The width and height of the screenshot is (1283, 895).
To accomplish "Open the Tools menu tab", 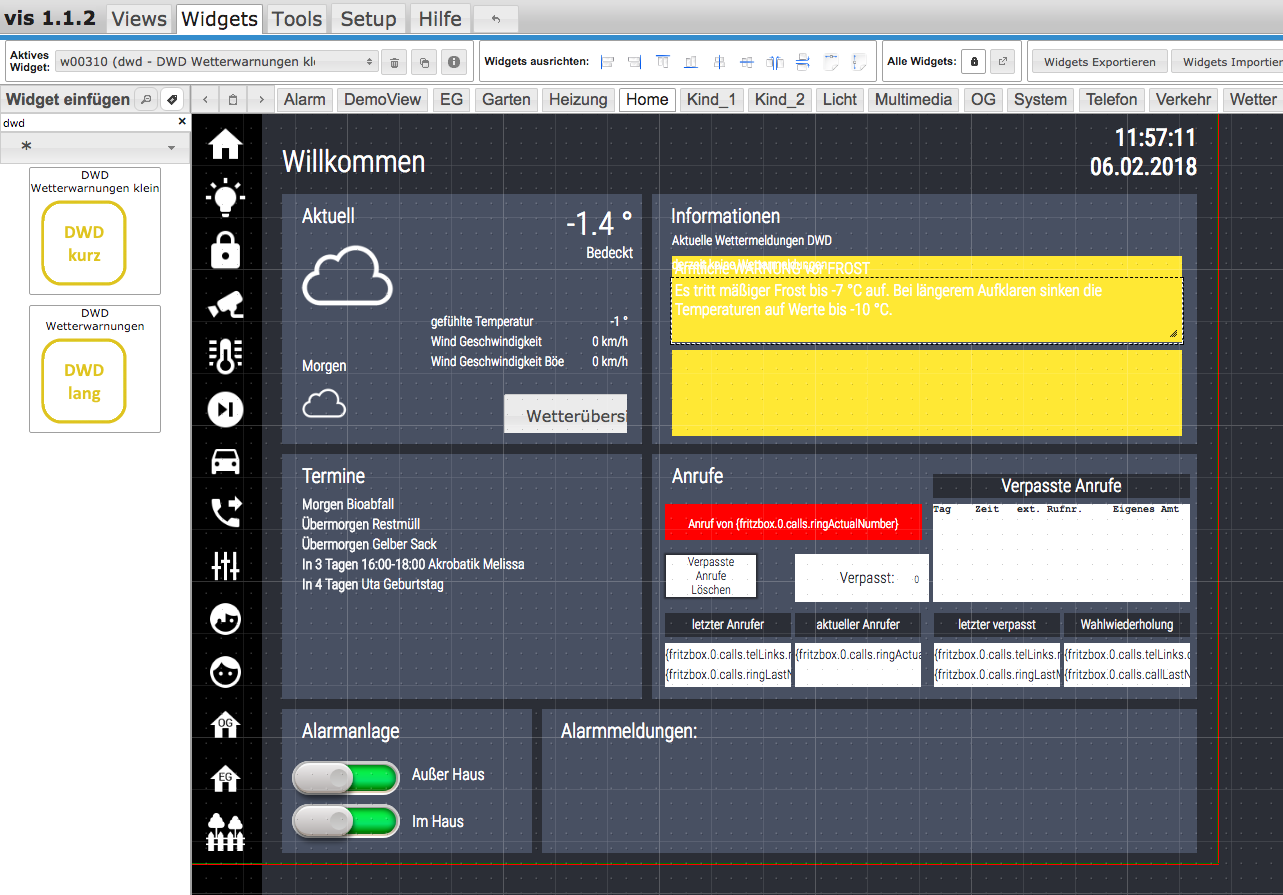I will point(297,18).
